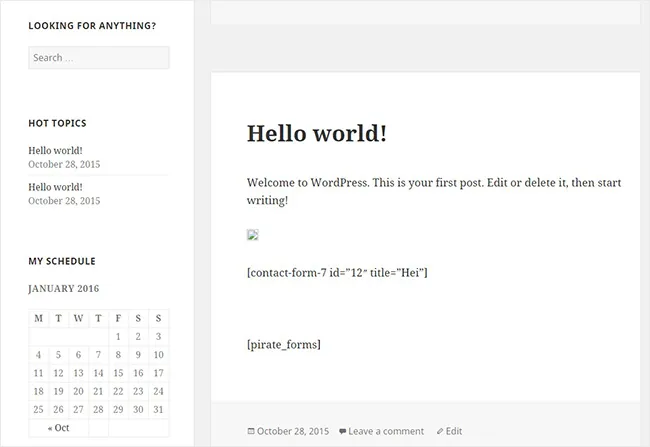Select day 28 in the January calendar
Screen dimensions: 650x447
tap(98, 409)
